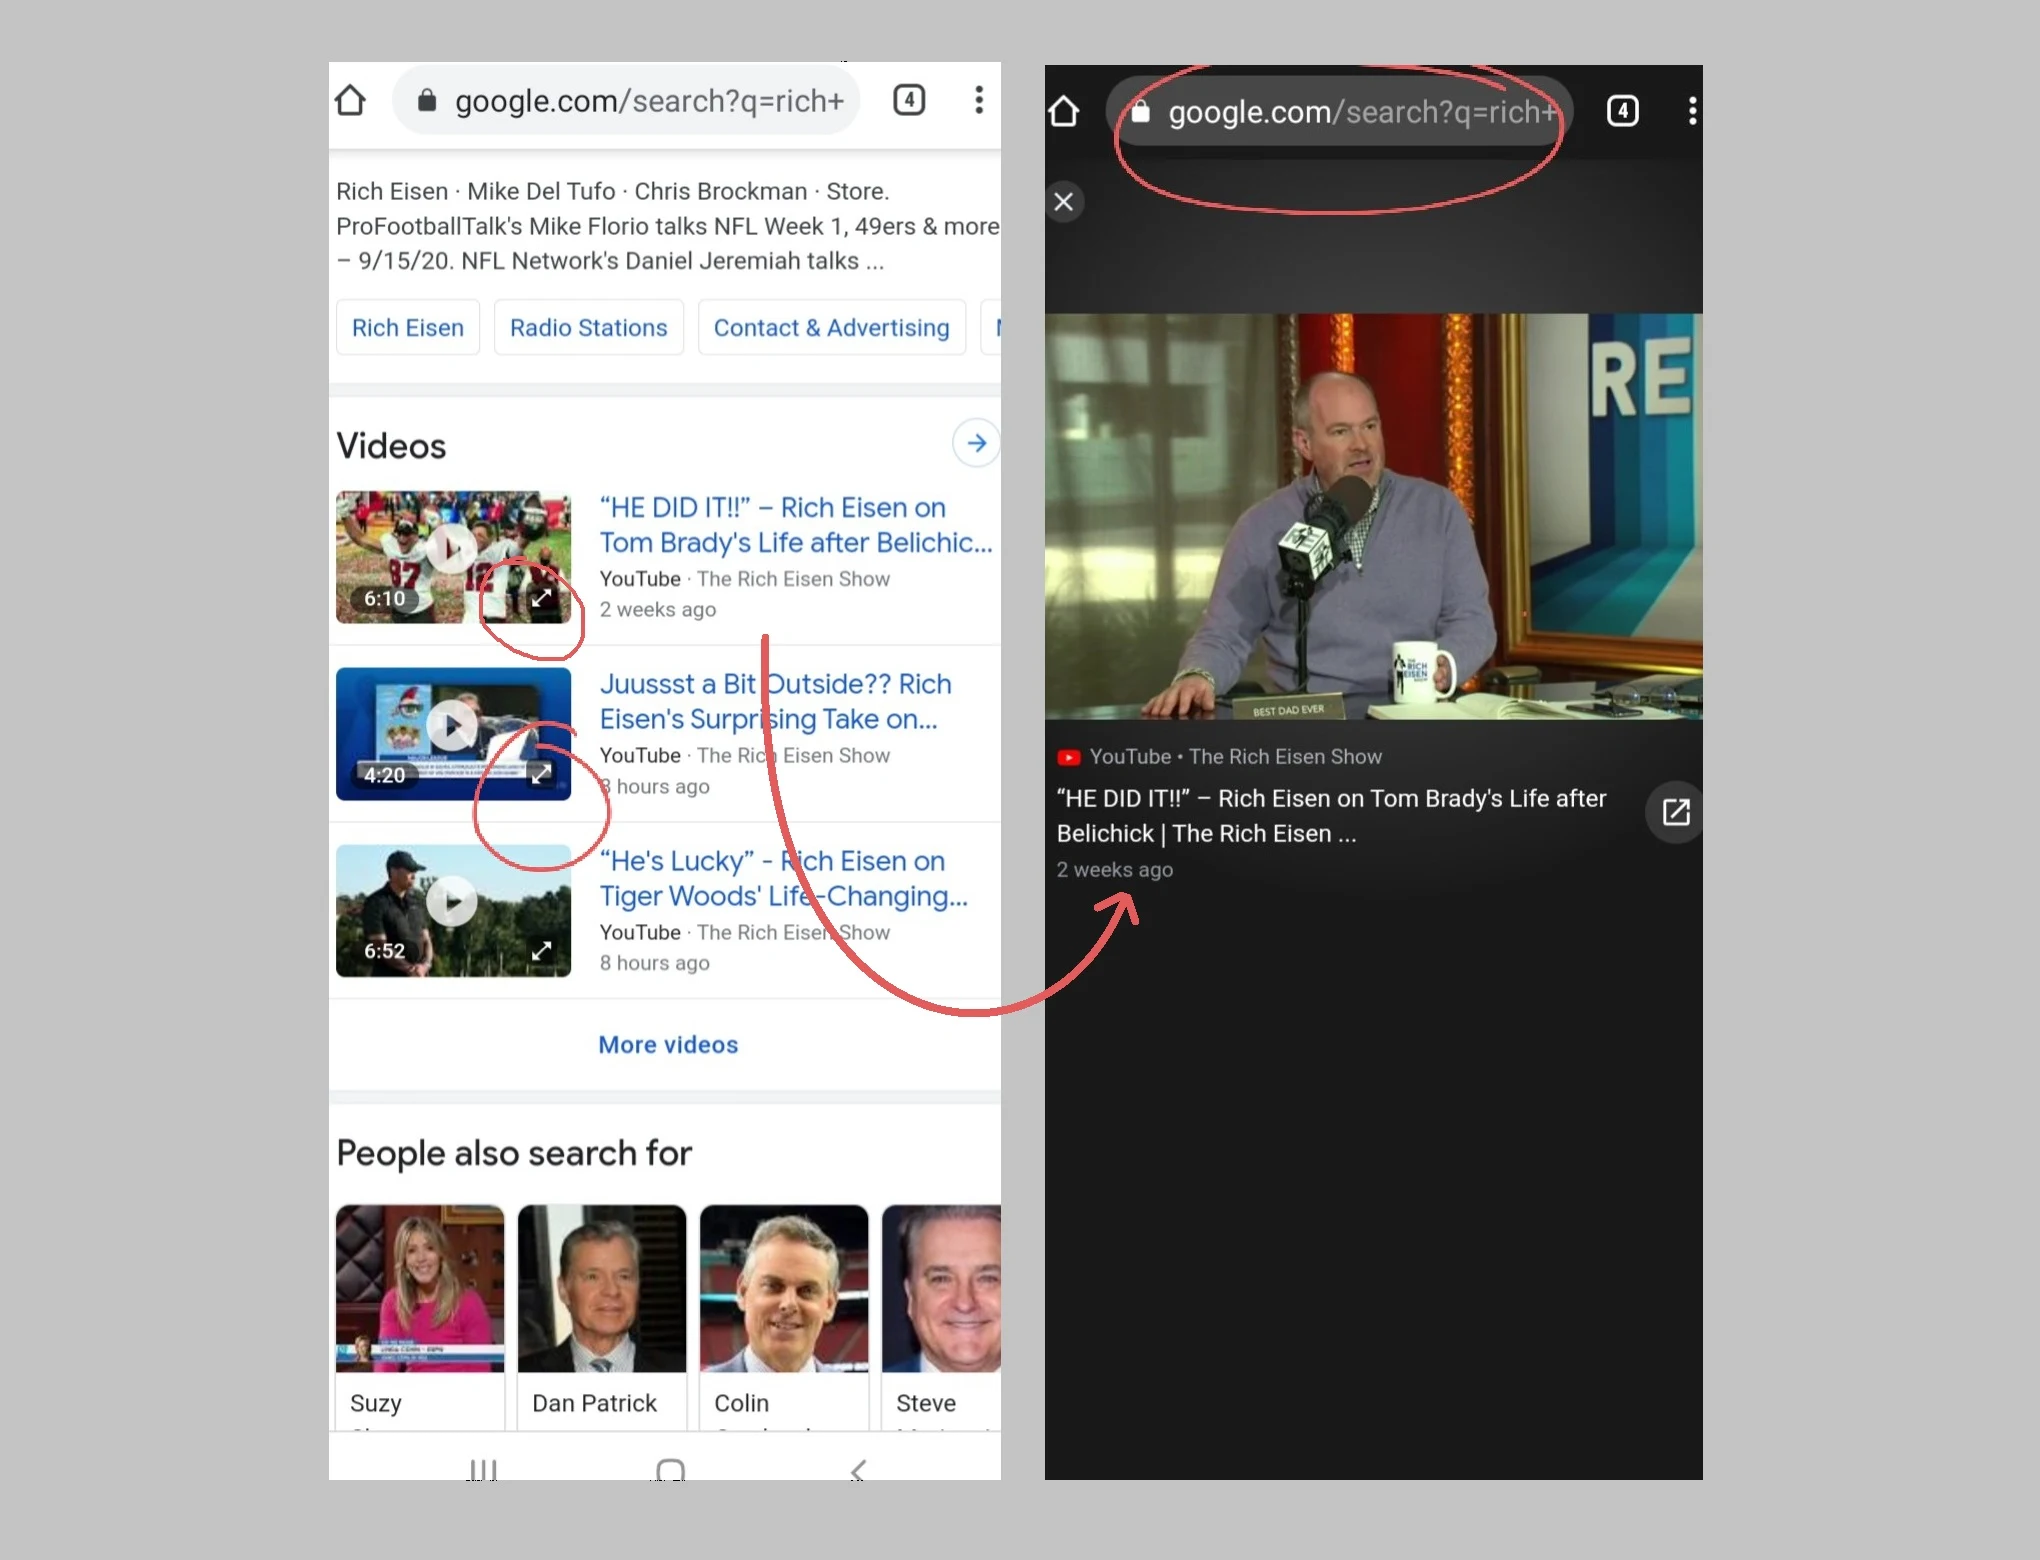This screenshot has height=1560, width=2040.
Task: Close the fullscreen video preview with the X
Action: 1064,202
